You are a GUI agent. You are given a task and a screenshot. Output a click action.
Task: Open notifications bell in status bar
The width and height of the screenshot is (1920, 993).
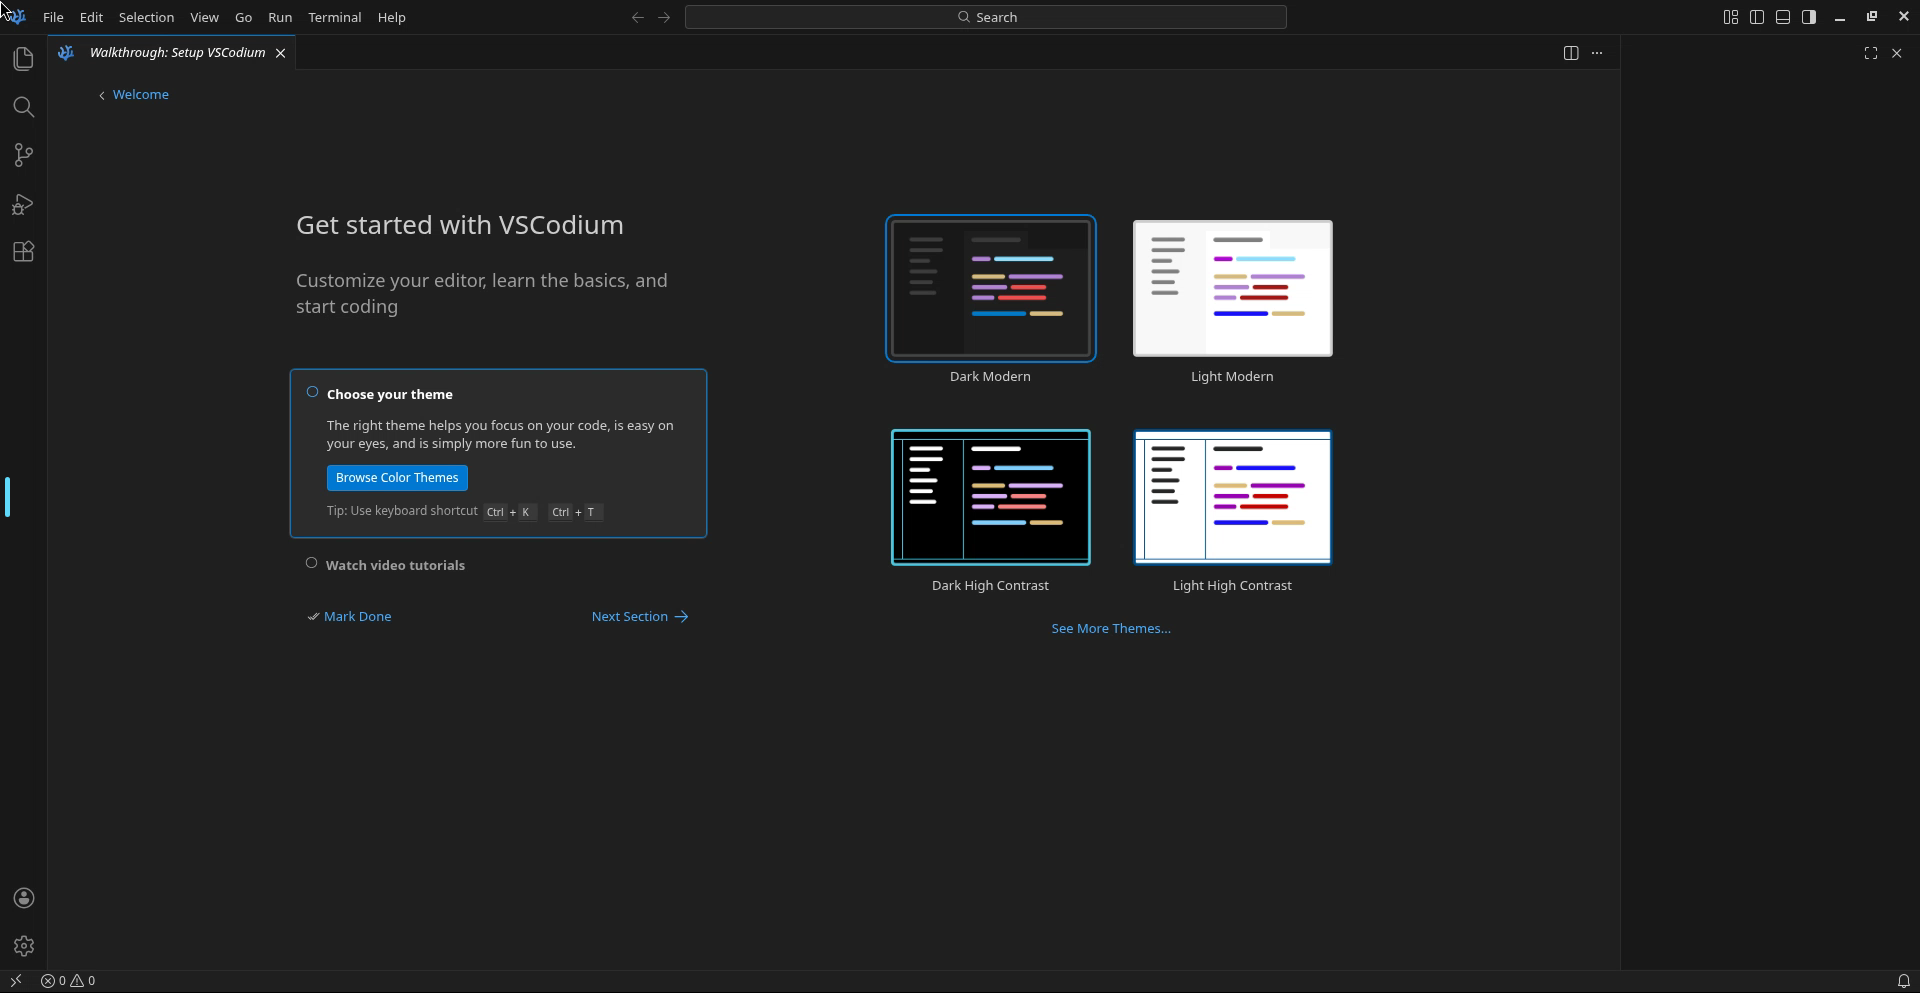(1903, 981)
